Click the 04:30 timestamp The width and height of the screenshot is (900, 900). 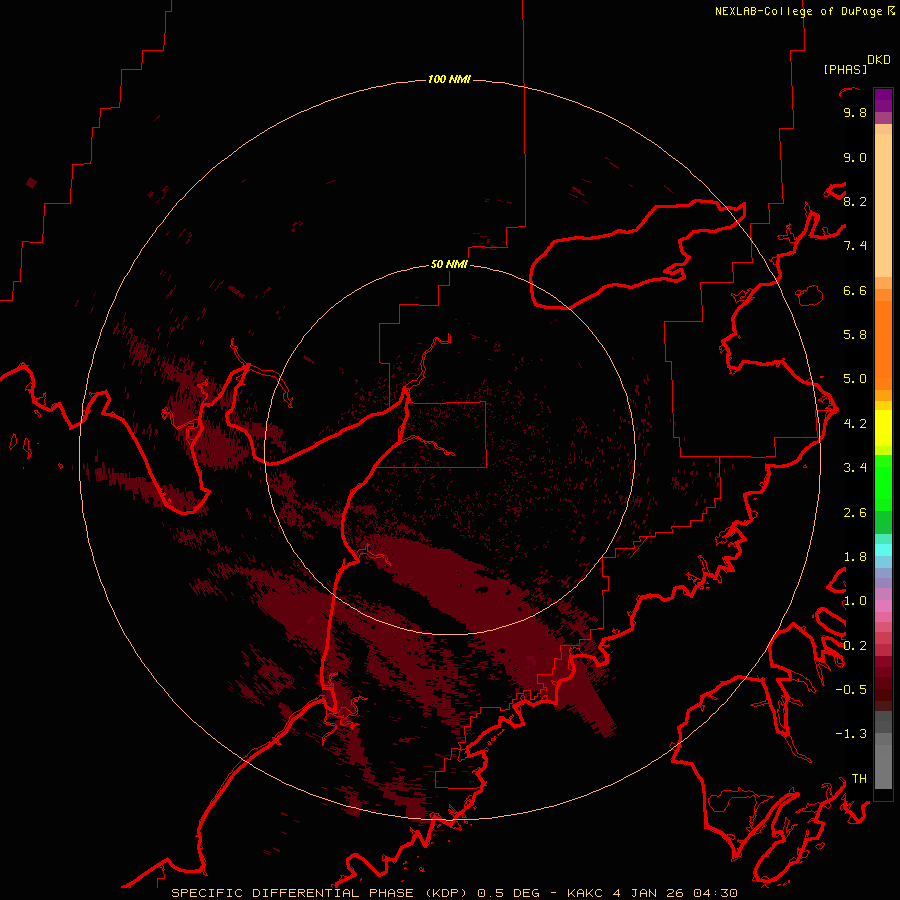(715, 893)
